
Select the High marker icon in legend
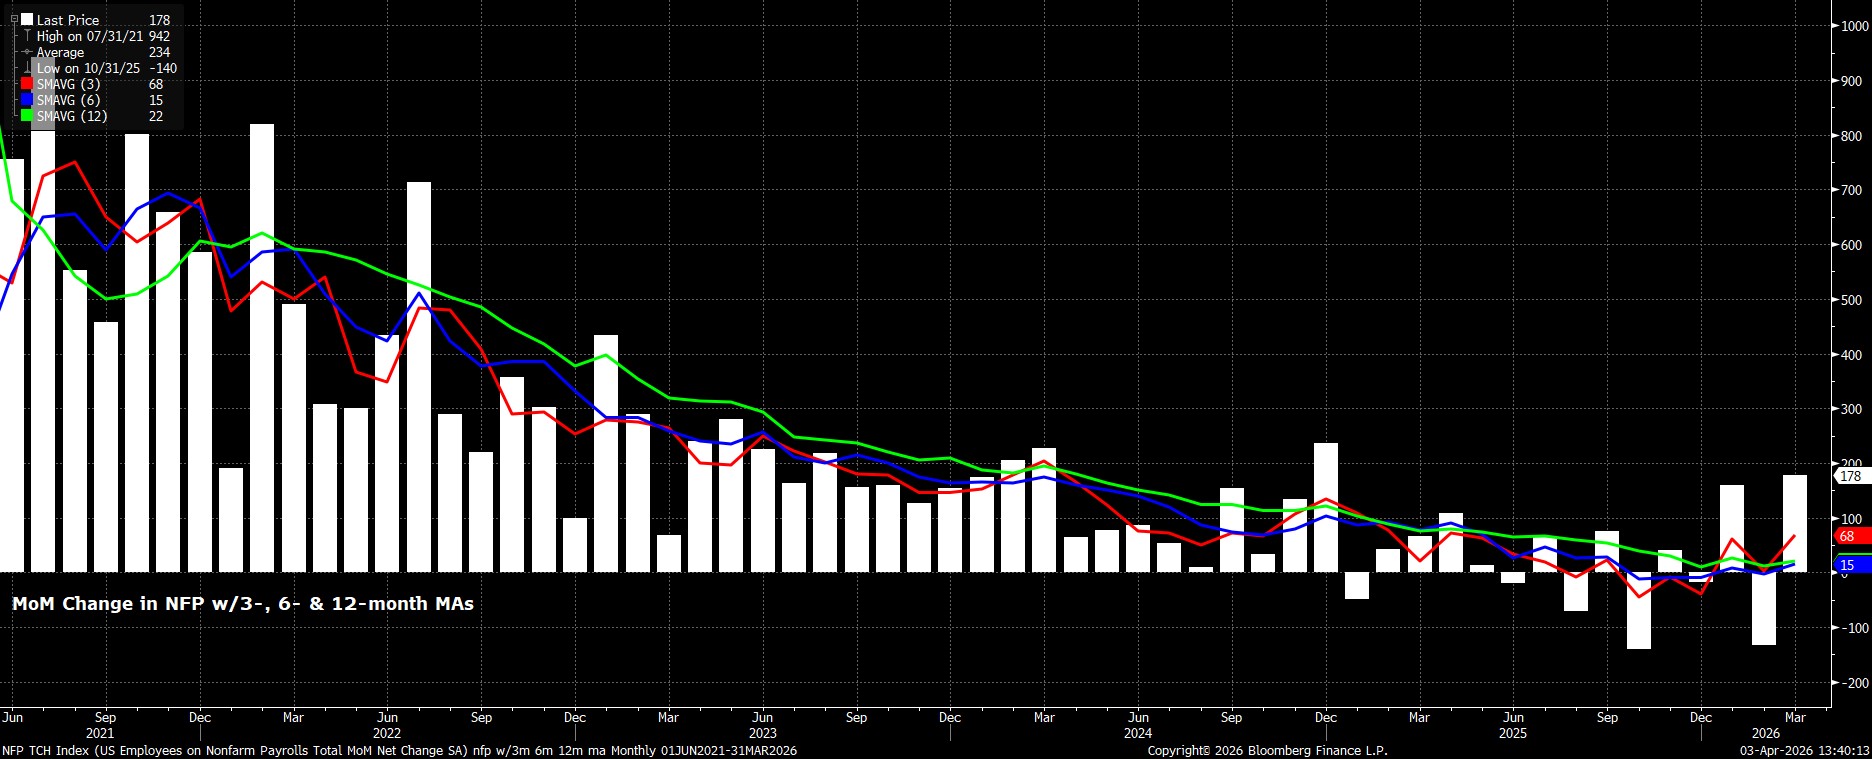[27, 36]
